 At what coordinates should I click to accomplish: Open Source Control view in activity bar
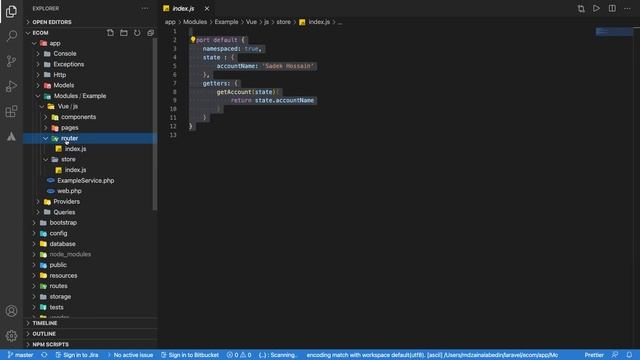coord(11,61)
